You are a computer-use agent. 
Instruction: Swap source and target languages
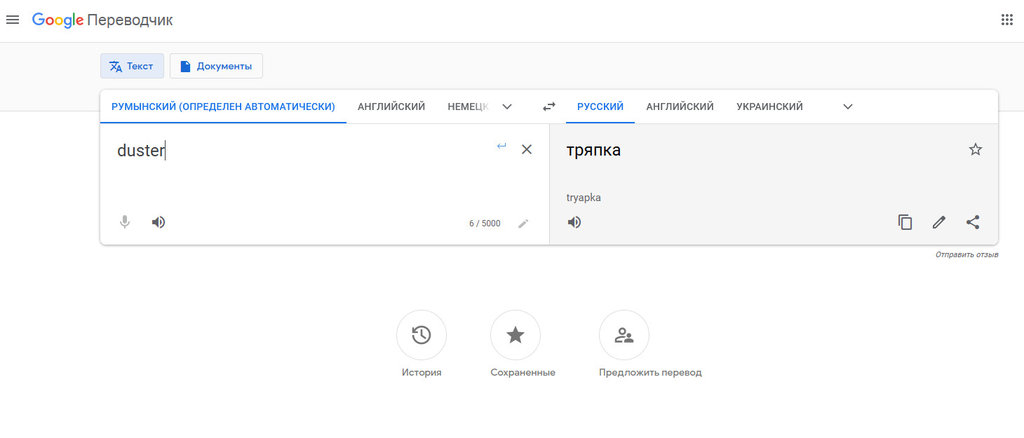pos(549,106)
